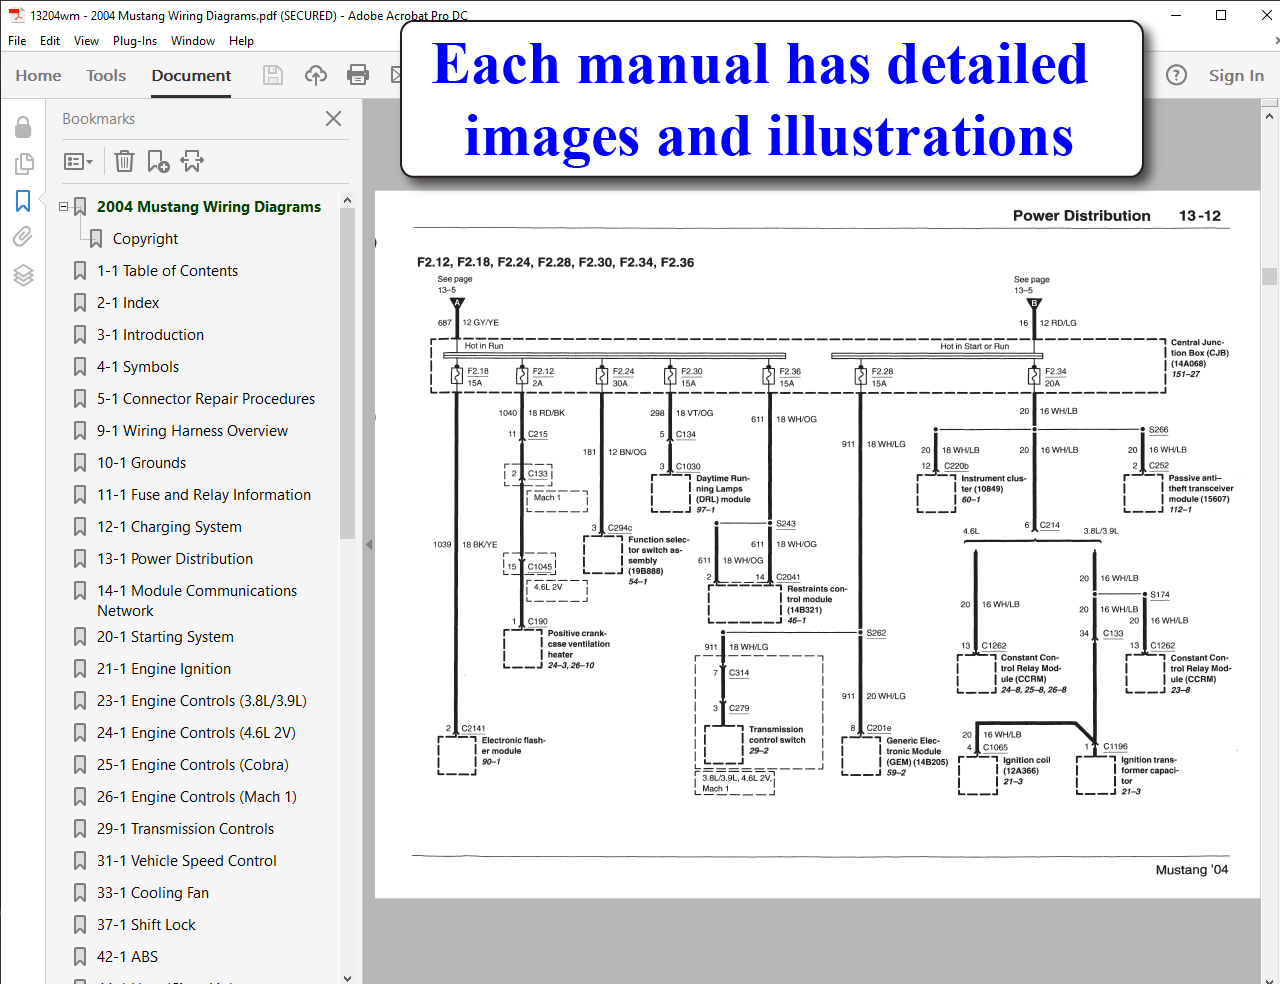The height and width of the screenshot is (984, 1280).
Task: Jump to 9-1 Wiring Harness Overview
Action: [x=192, y=431]
